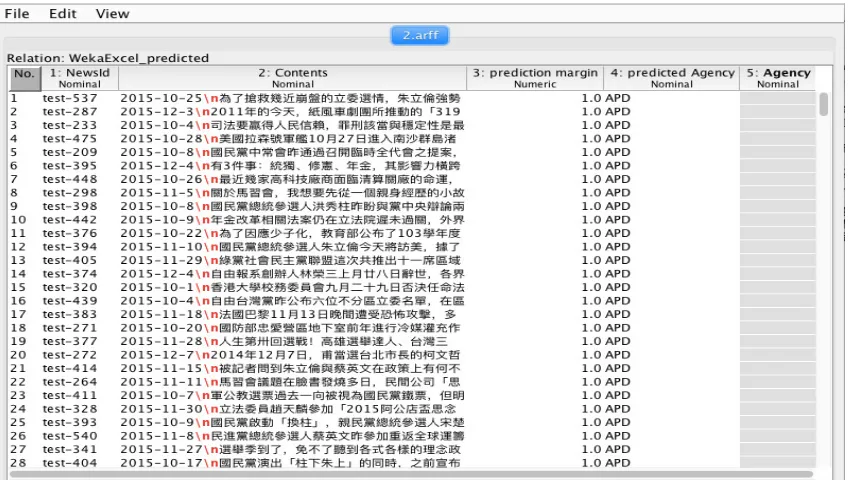The height and width of the screenshot is (480, 848).
Task: Click the Contents cell starting 2015-11-30
Action: [x=293, y=409]
